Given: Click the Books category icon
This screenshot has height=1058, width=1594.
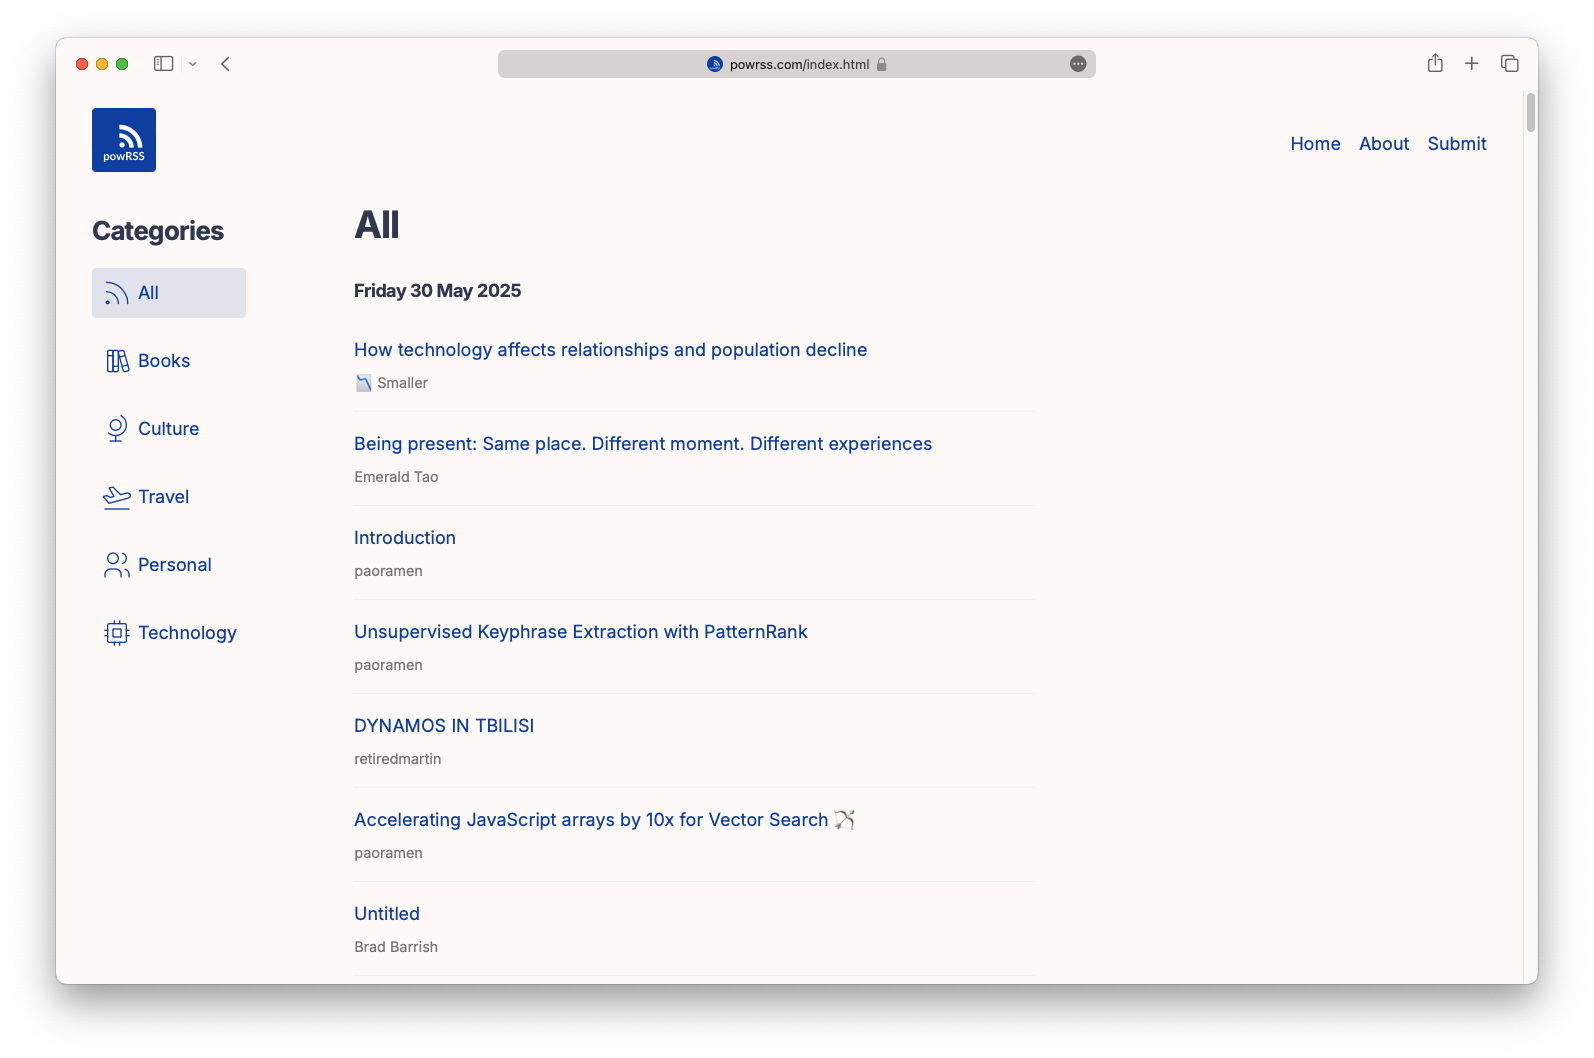Looking at the screenshot, I should [x=117, y=361].
